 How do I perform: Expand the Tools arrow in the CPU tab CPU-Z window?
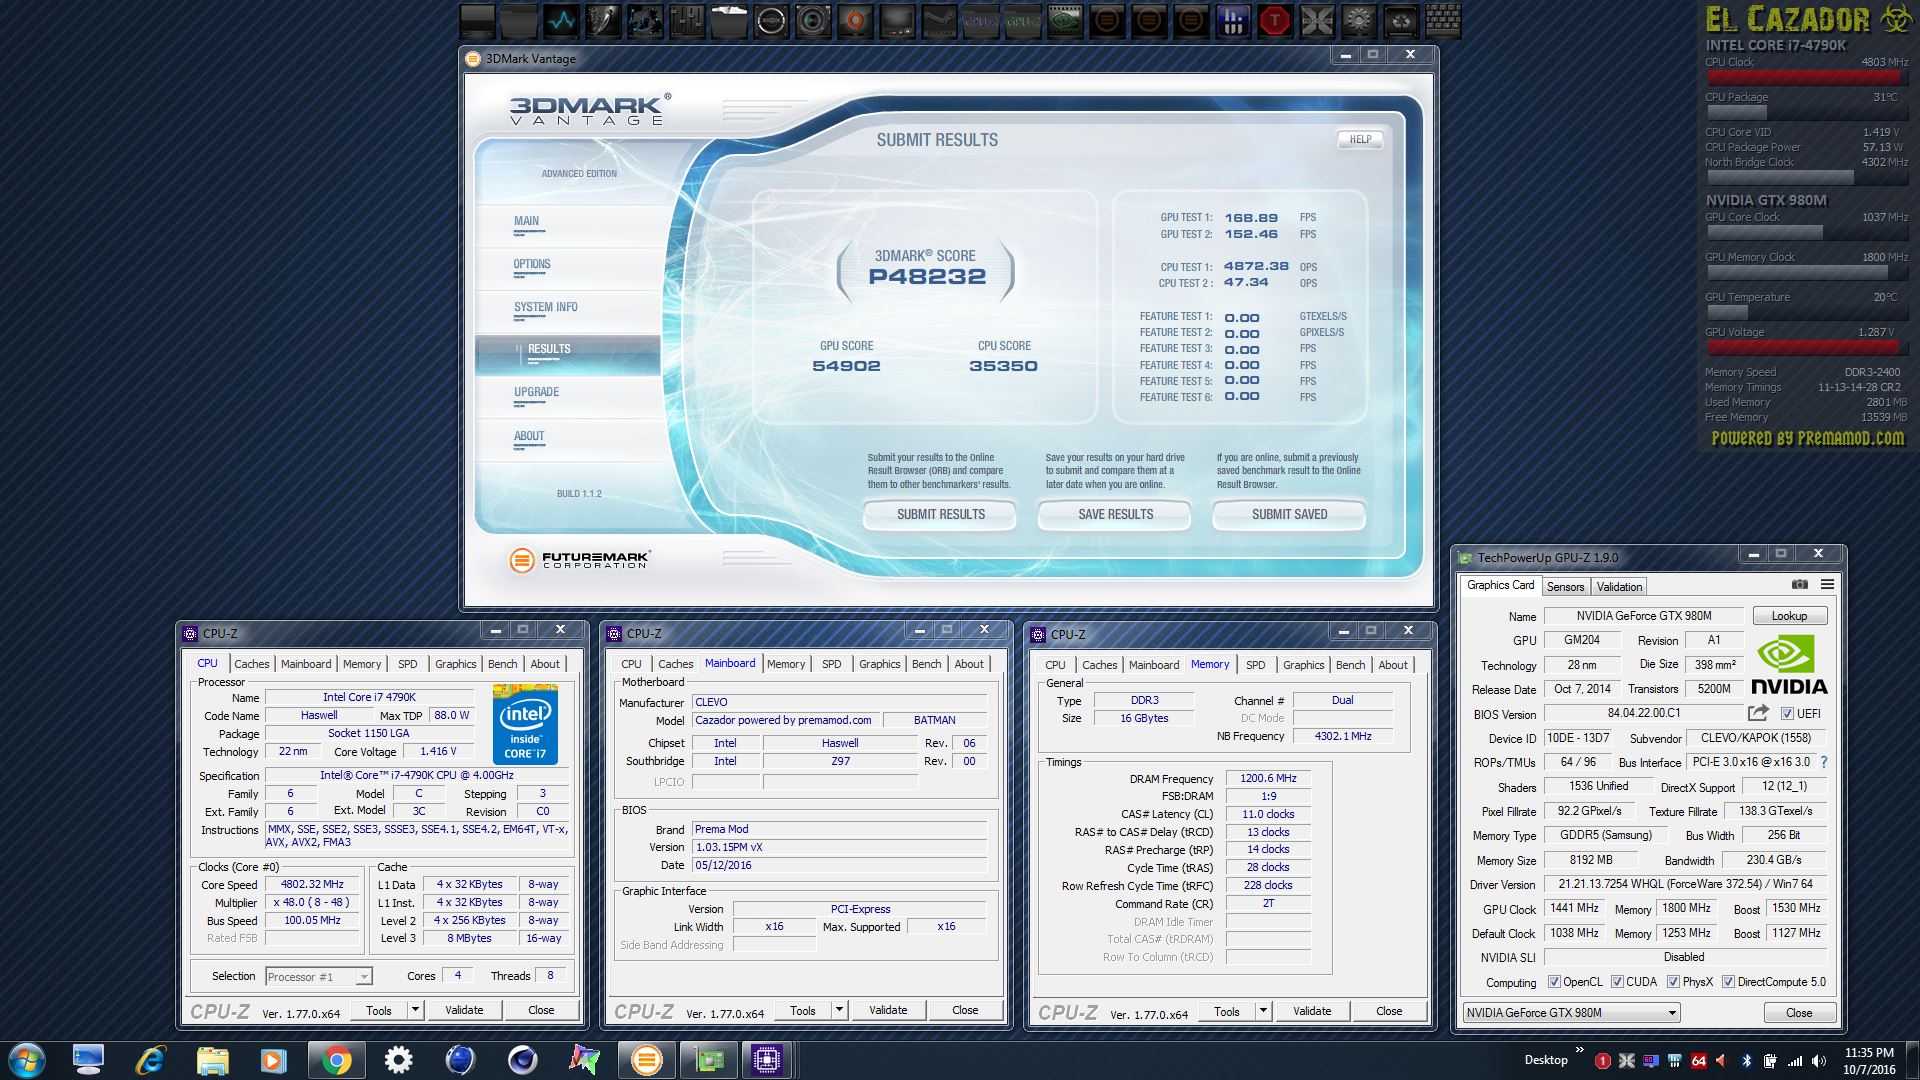415,1010
